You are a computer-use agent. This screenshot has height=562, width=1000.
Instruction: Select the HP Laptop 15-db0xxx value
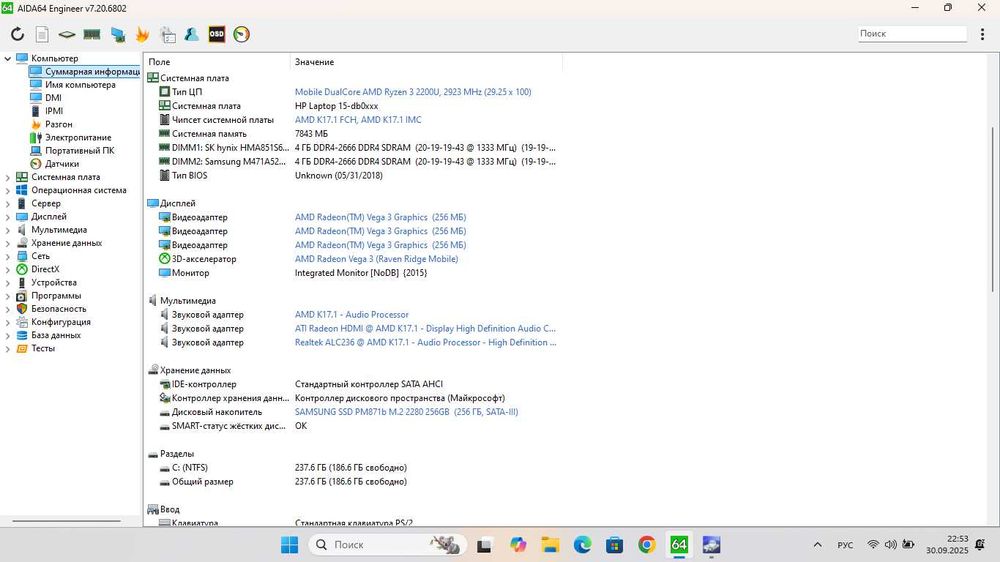[x=336, y=106]
